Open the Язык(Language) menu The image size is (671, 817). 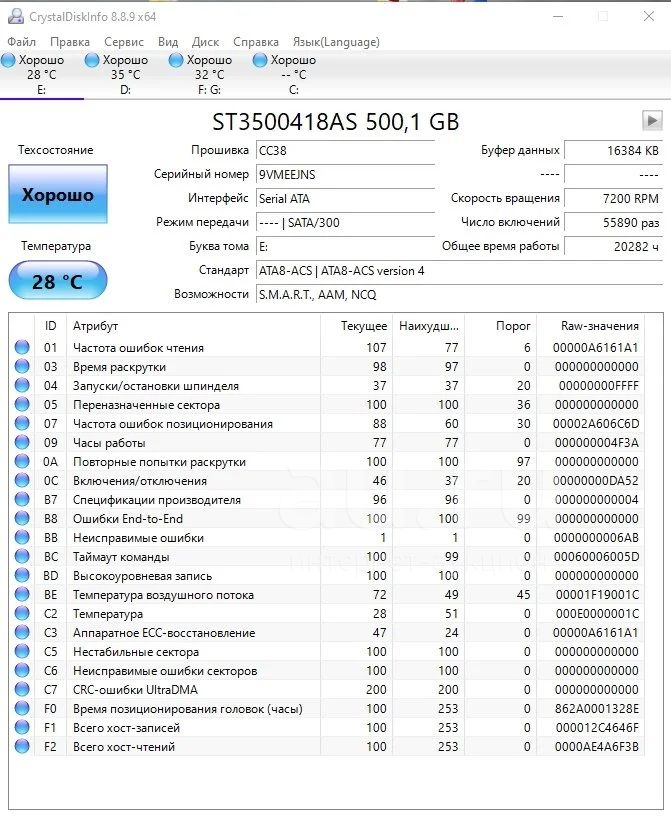tap(336, 42)
